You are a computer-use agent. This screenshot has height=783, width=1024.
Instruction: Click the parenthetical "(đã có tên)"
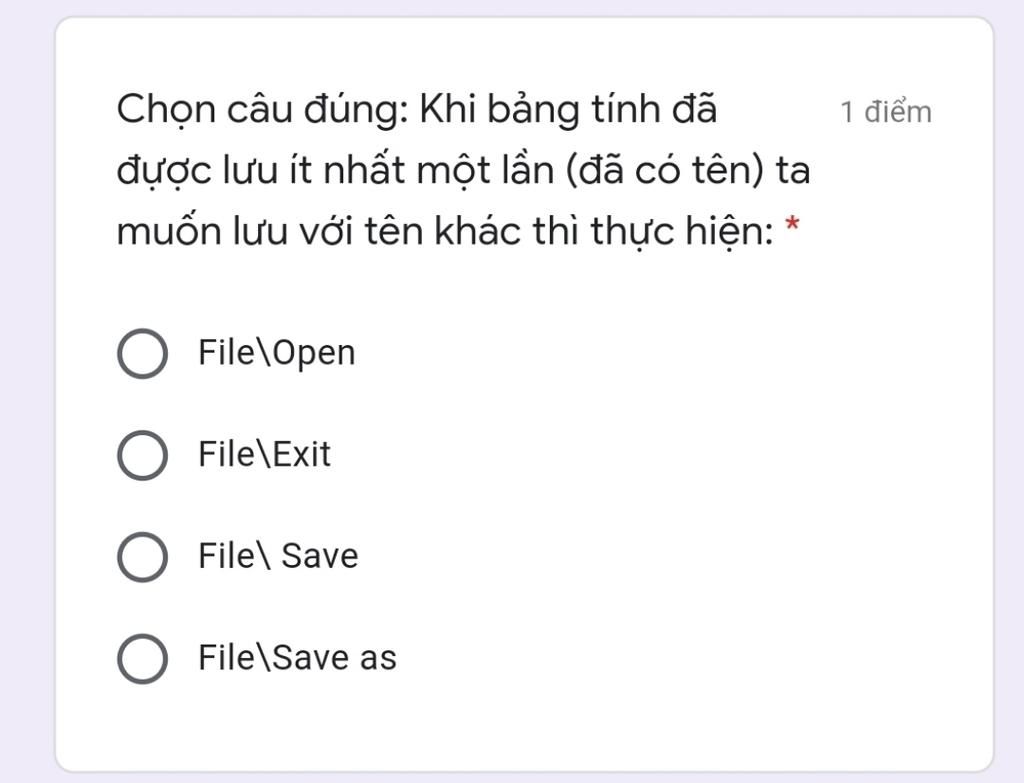(x=664, y=171)
